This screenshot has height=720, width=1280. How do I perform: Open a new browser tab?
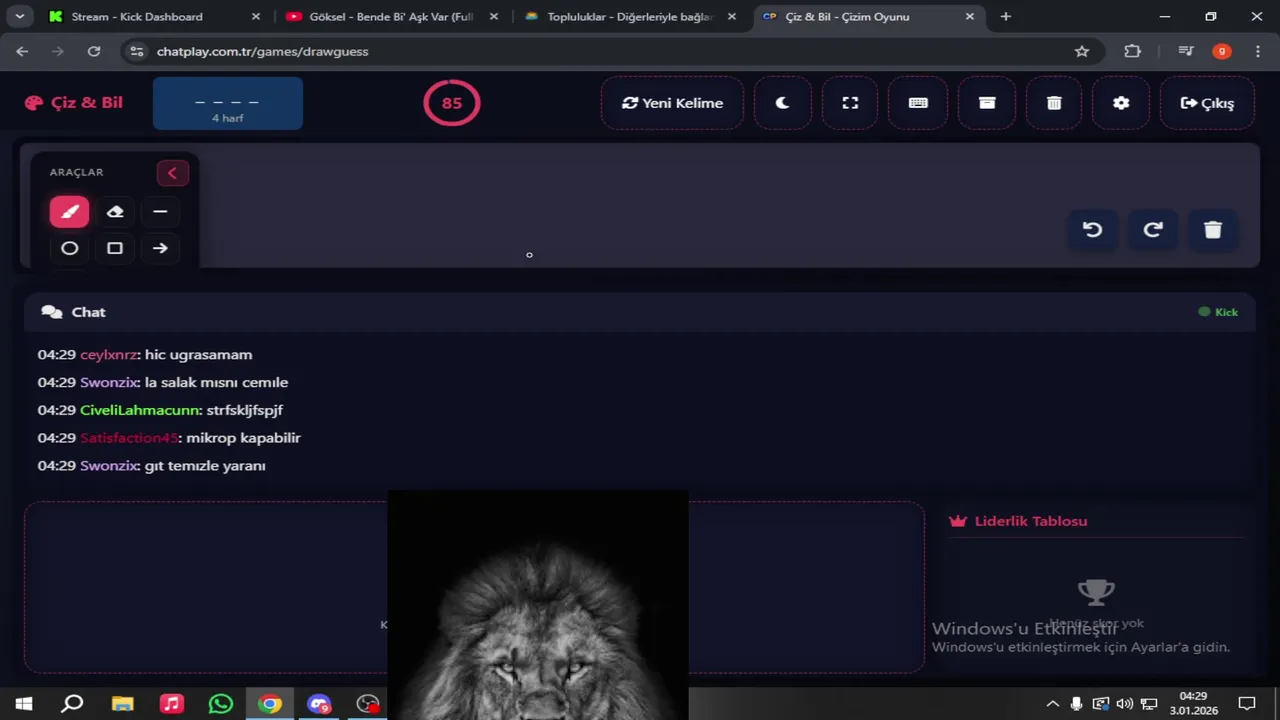[x=1006, y=17]
